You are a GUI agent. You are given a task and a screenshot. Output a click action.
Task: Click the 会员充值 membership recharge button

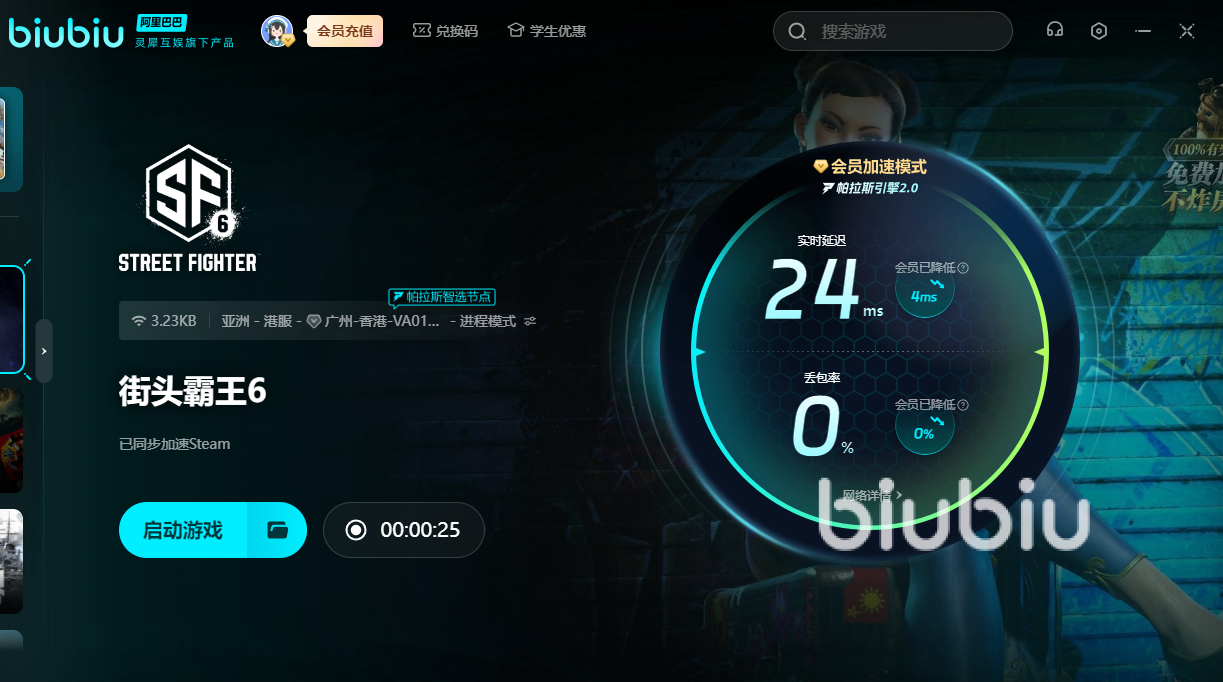(344, 31)
